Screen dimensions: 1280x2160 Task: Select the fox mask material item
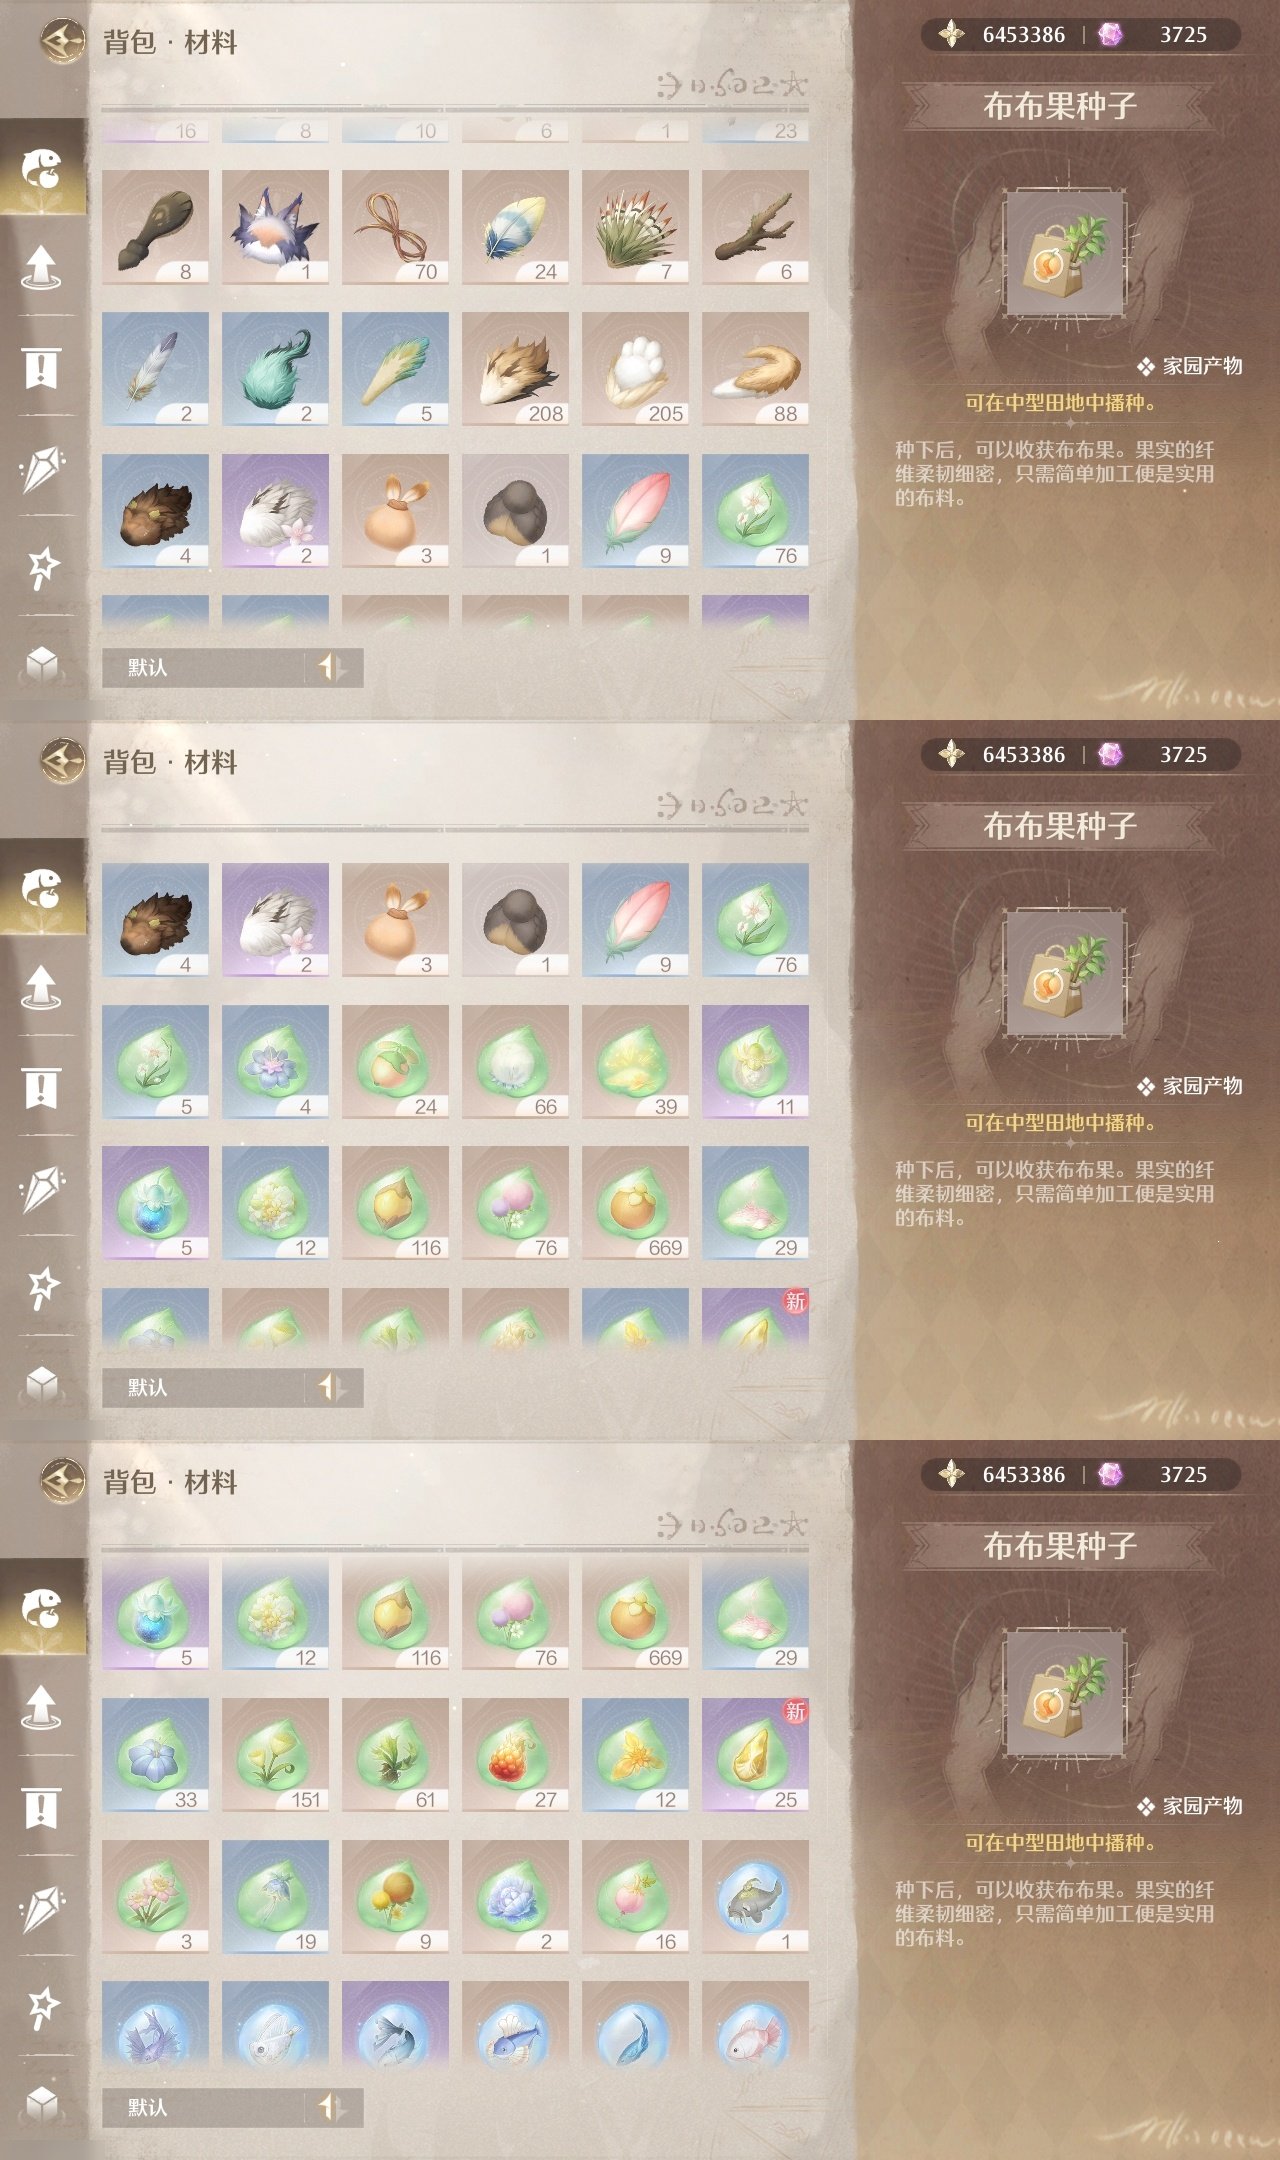click(x=275, y=227)
